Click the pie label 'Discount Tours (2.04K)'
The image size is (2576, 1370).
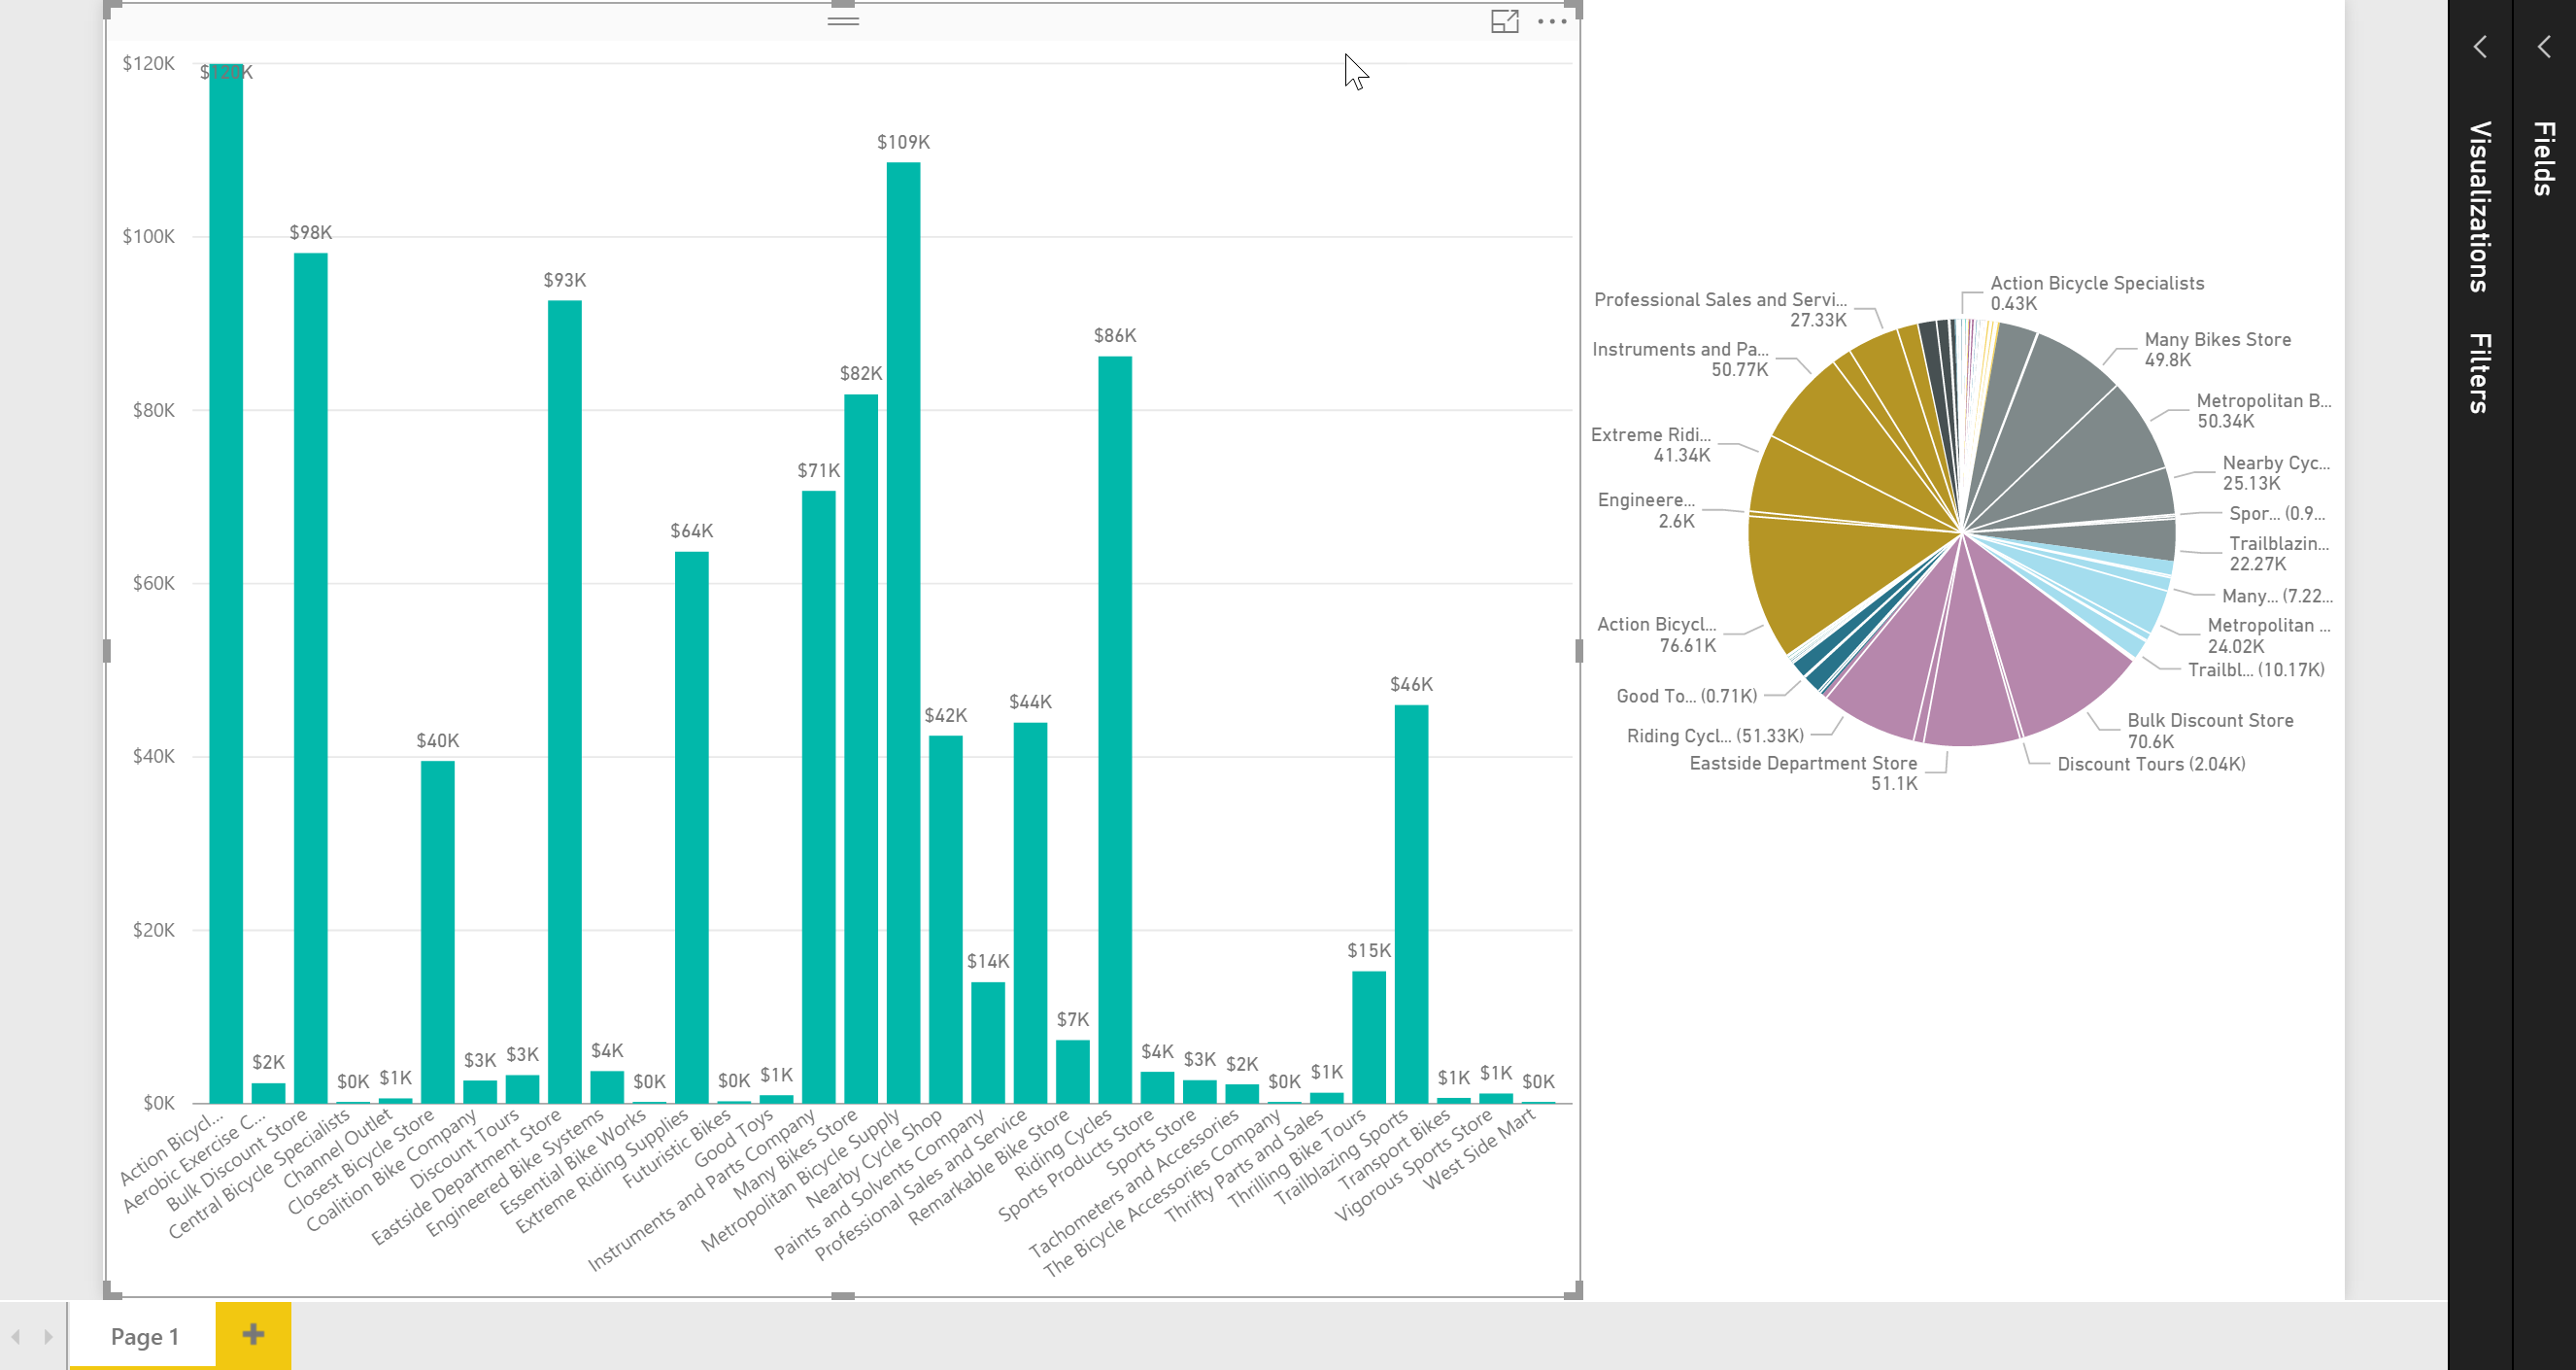click(2151, 764)
